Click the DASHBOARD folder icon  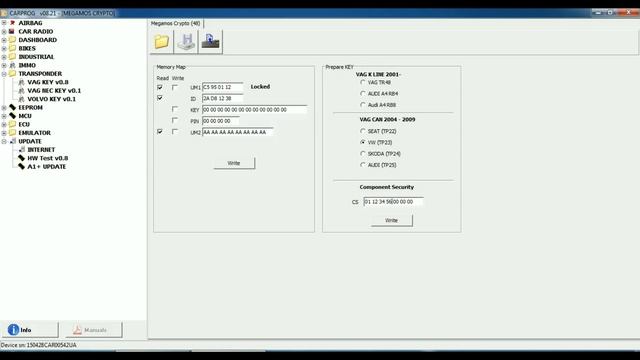tap(12, 40)
